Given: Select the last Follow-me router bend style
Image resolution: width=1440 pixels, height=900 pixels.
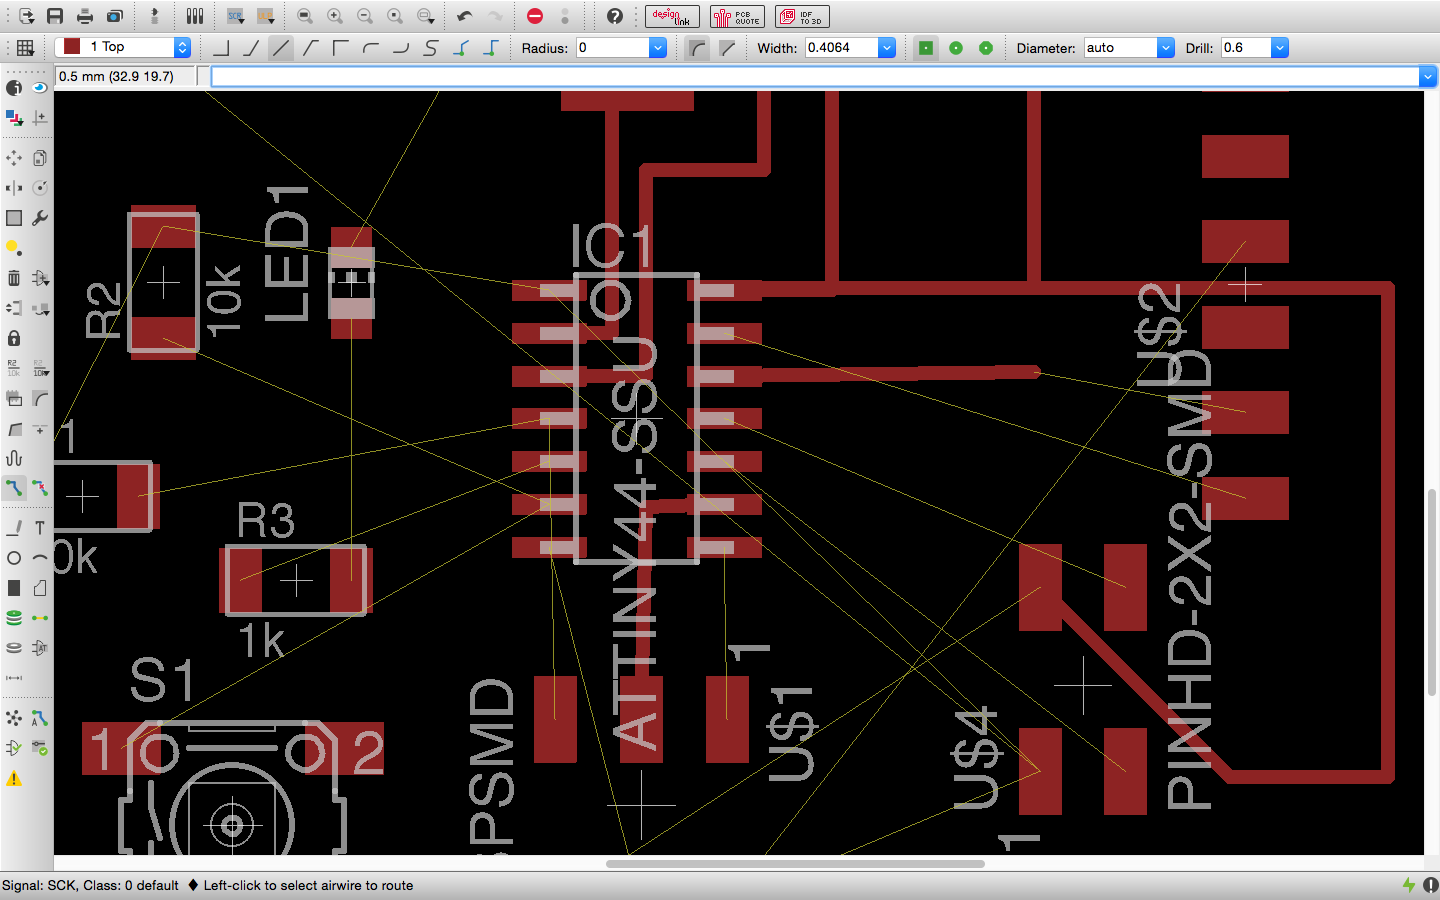Looking at the screenshot, I should [x=491, y=47].
